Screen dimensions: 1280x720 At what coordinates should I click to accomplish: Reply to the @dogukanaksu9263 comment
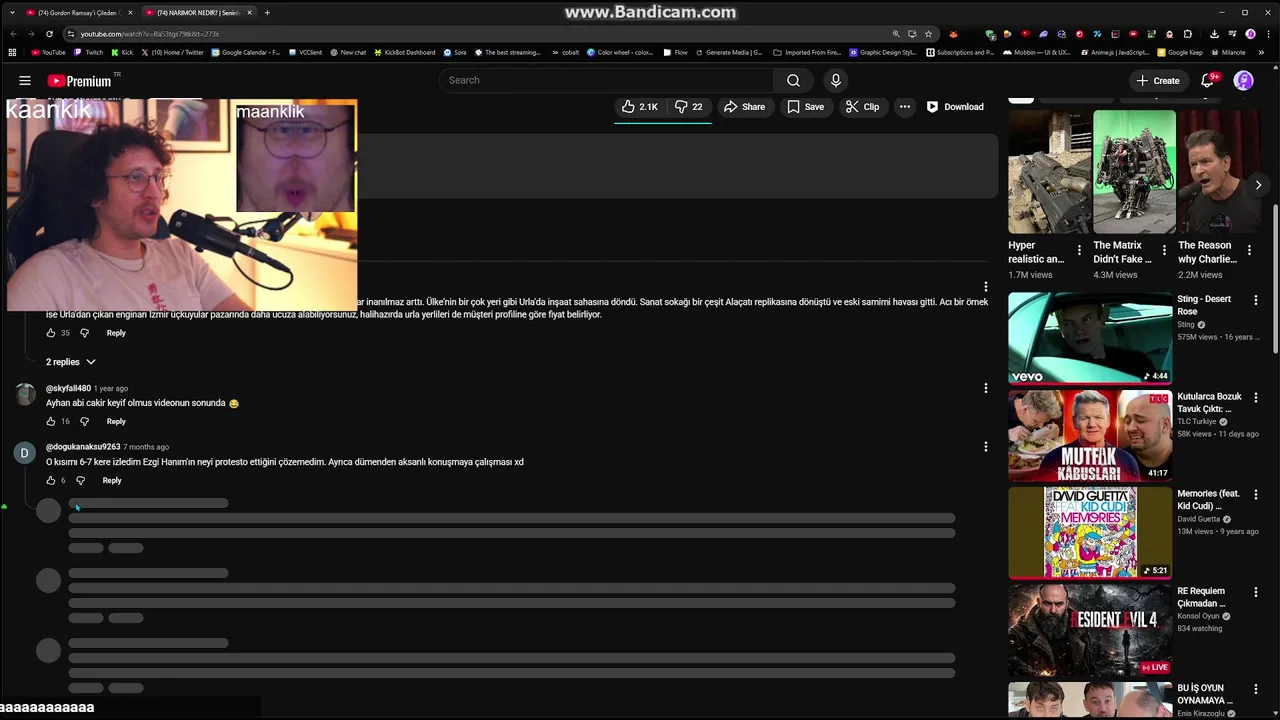(112, 480)
